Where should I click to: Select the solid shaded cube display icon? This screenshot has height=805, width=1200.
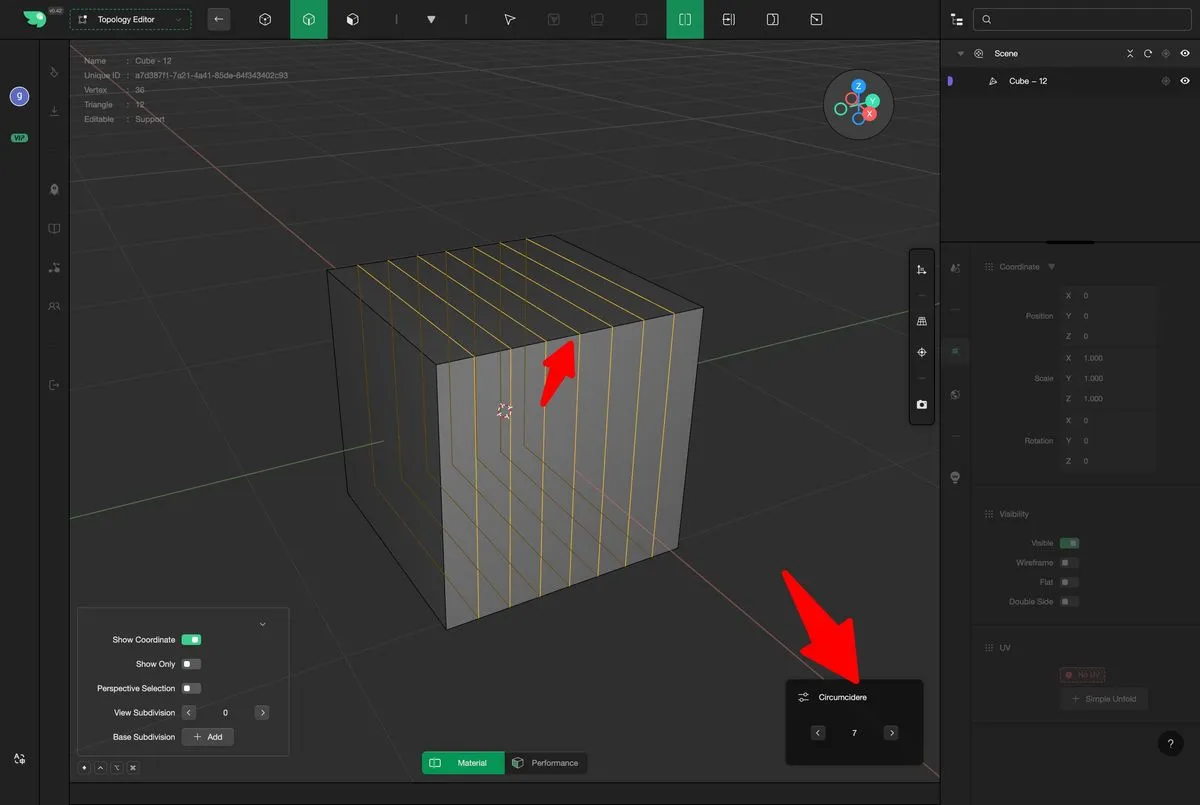(x=352, y=19)
